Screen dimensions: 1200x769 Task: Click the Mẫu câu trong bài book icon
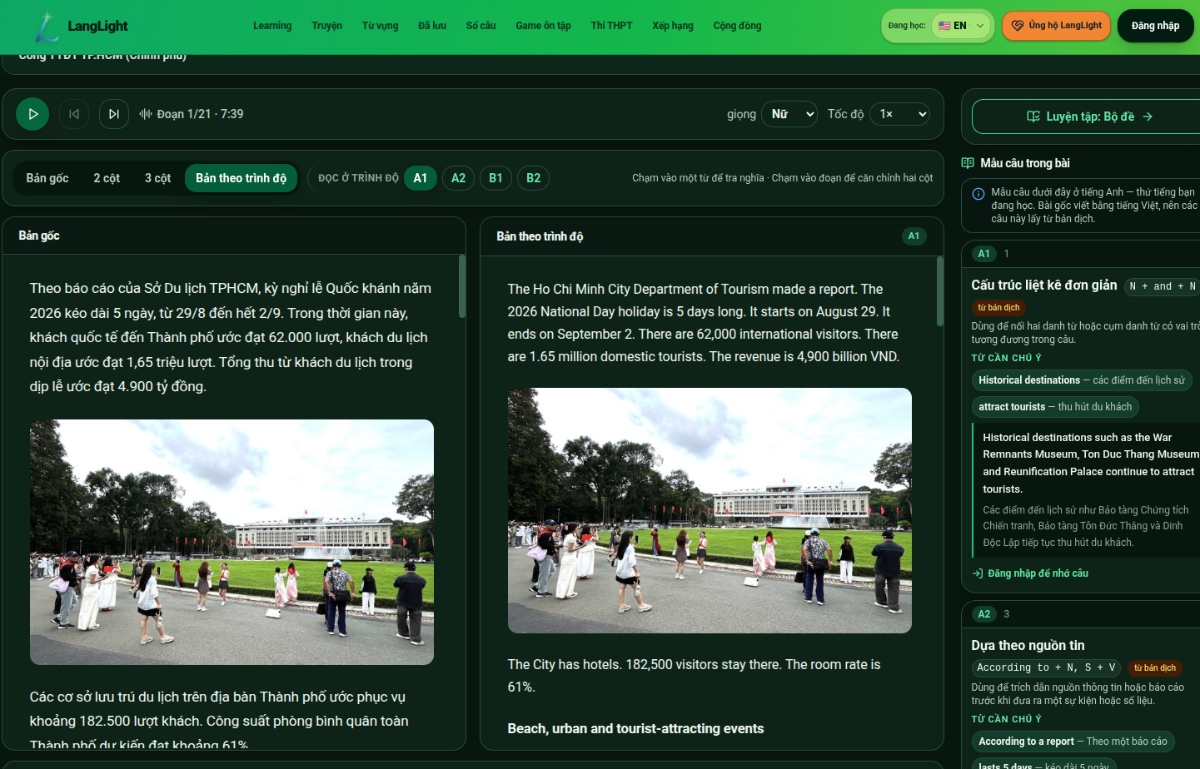(x=968, y=163)
